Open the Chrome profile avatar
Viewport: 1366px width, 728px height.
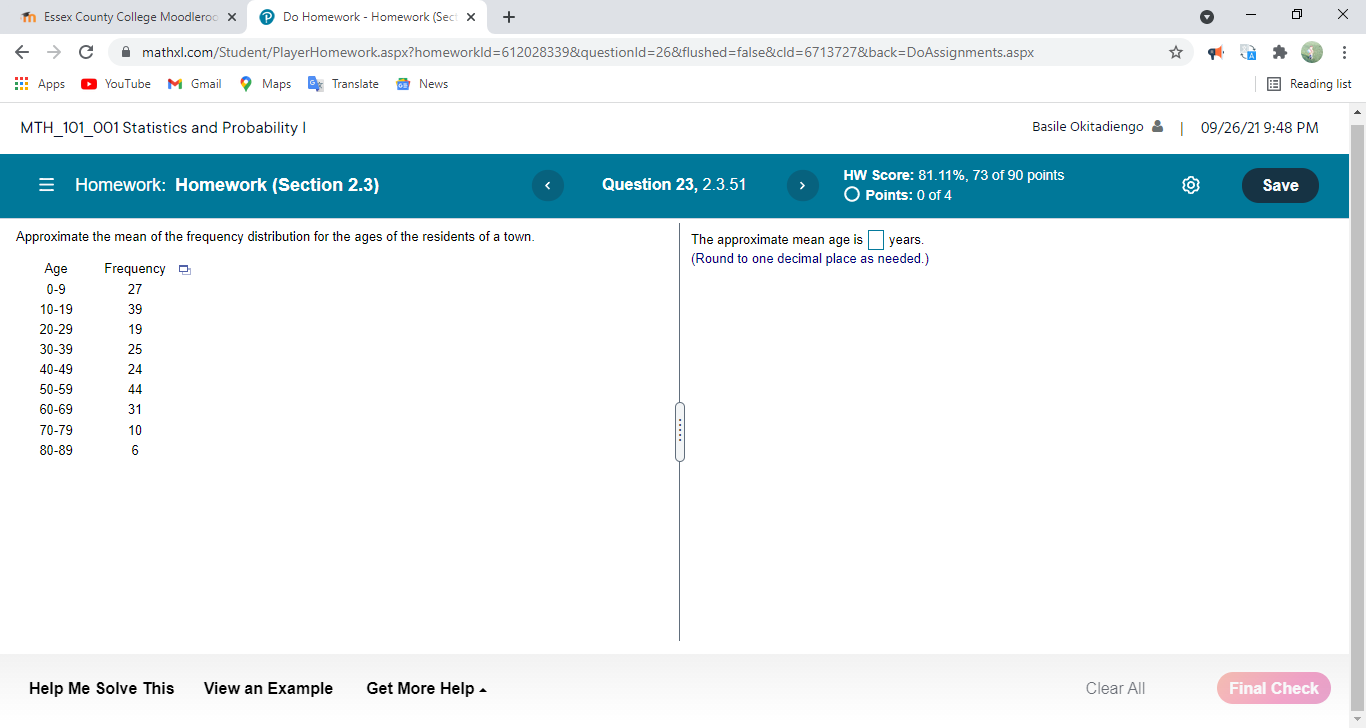1311,52
